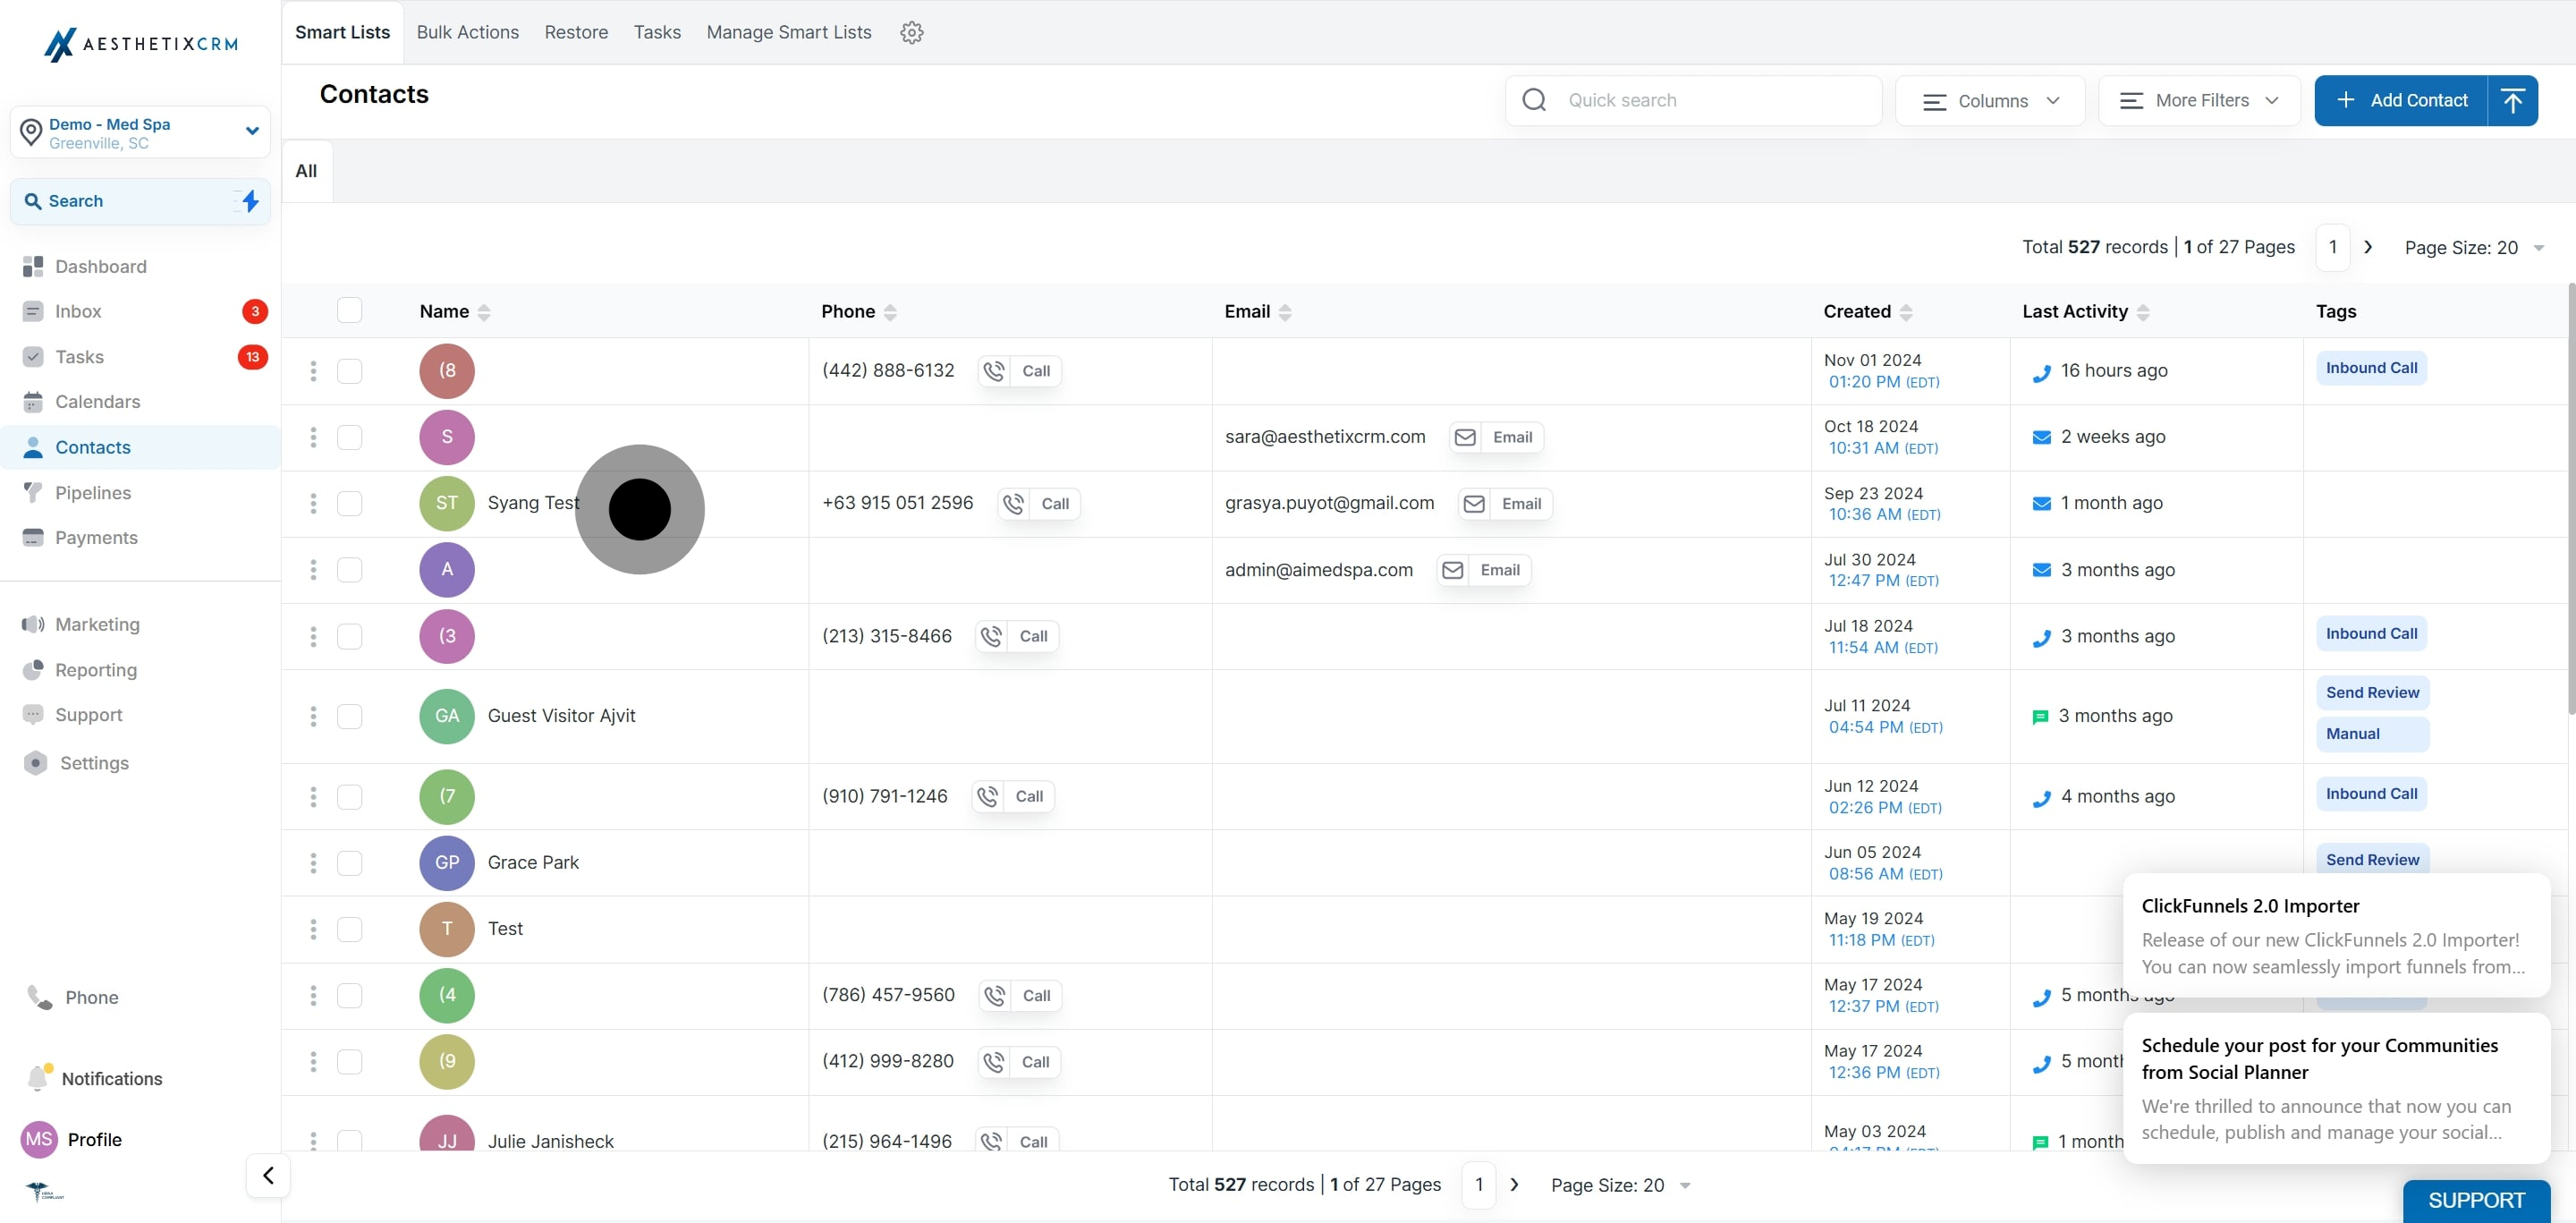Check the (786) 457-9560 row checkbox

(349, 995)
